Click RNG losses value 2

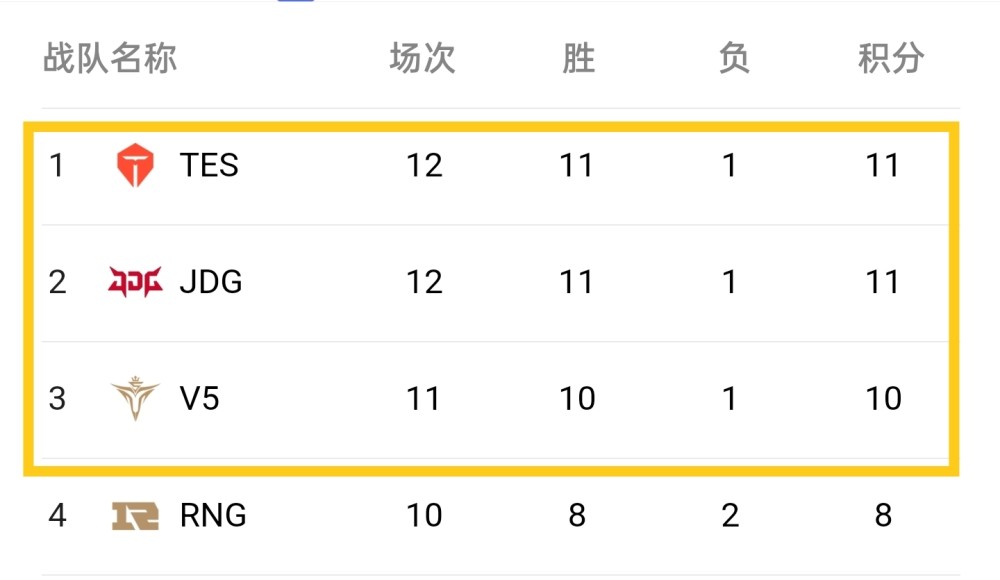click(x=731, y=516)
